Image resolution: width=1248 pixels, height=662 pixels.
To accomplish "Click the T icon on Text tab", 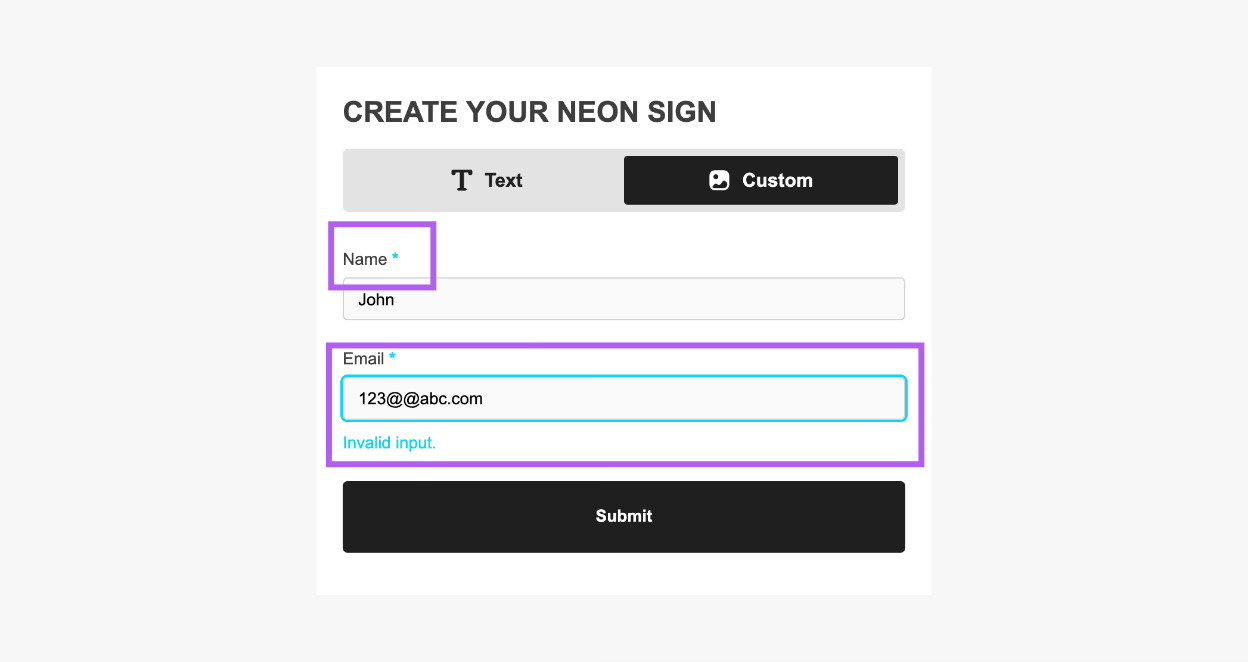I will pyautogui.click(x=461, y=180).
